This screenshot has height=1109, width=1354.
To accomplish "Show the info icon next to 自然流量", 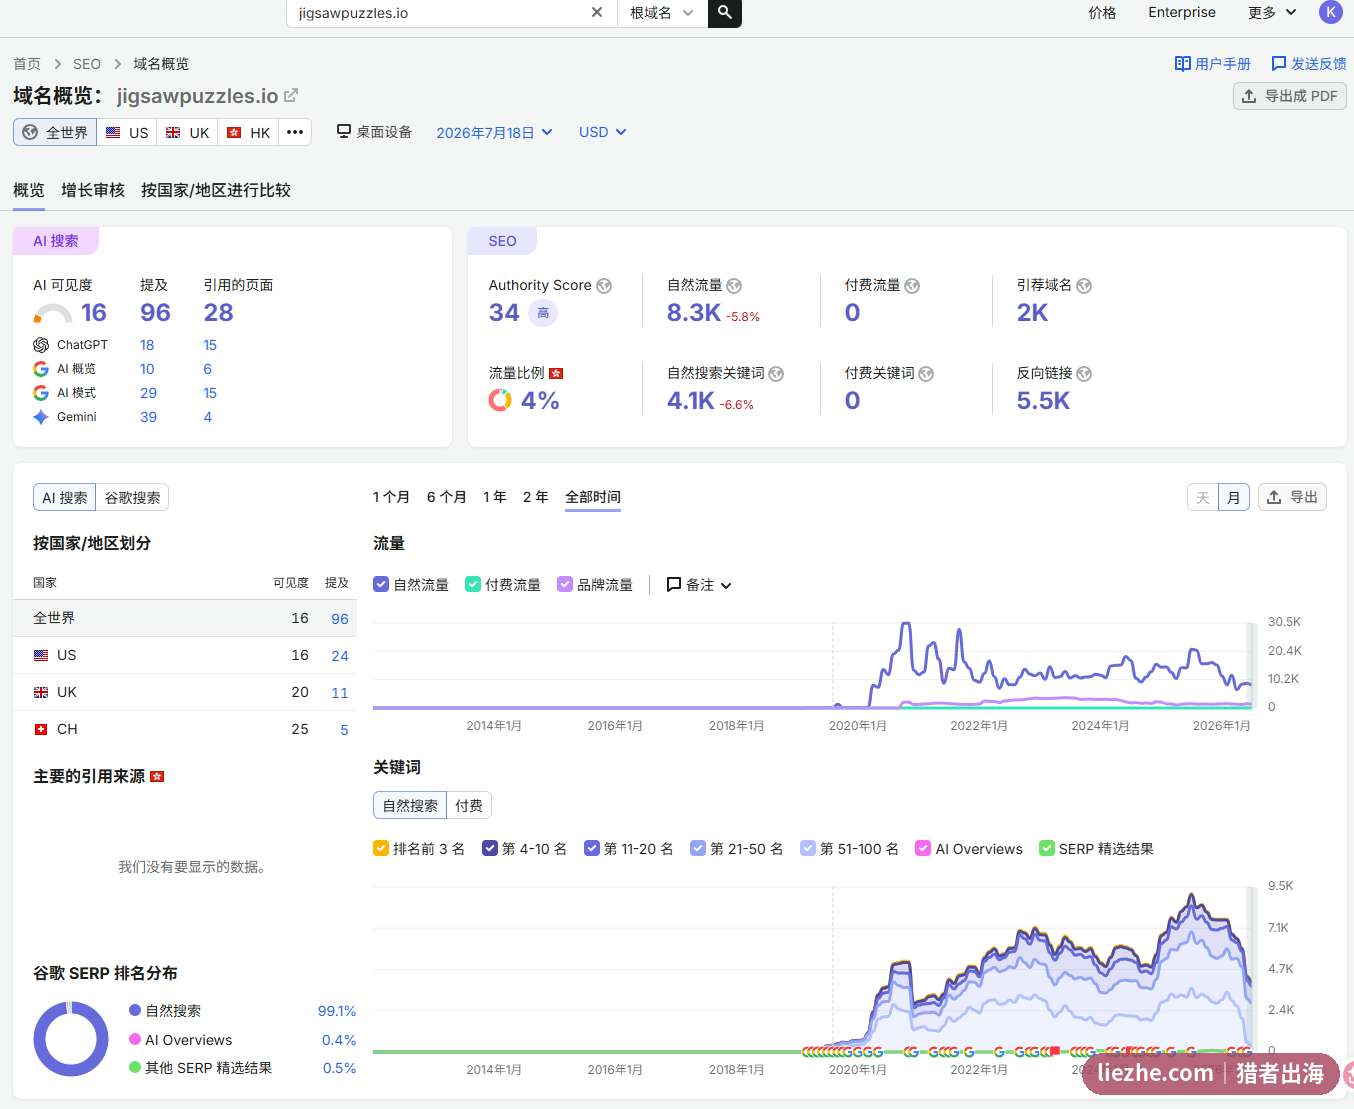I will click(734, 286).
